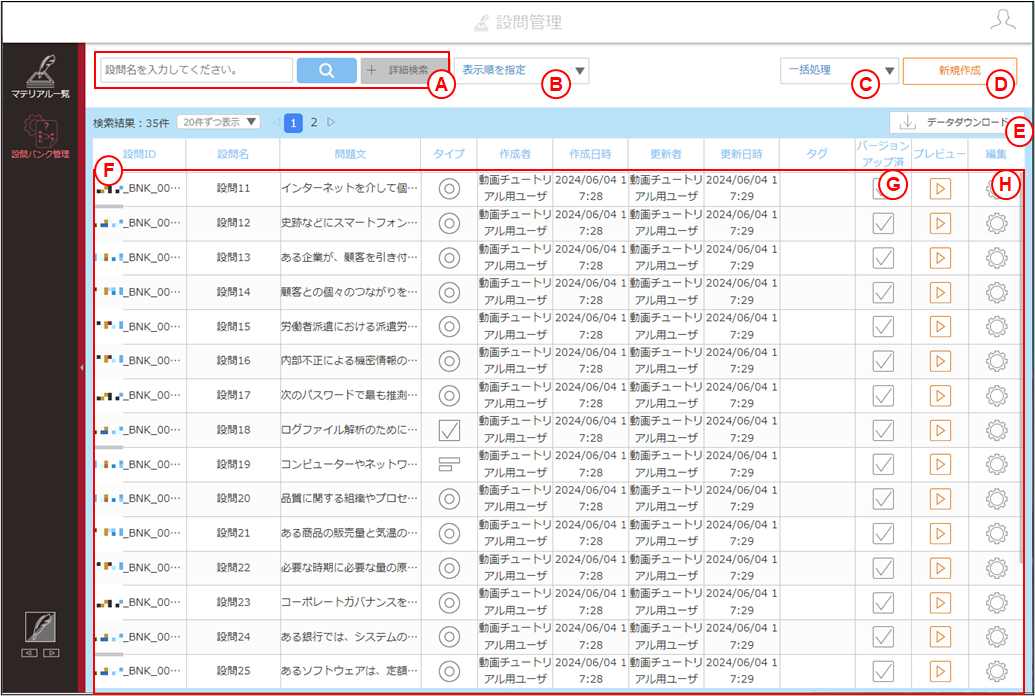Open edit gear for 設問21
The height and width of the screenshot is (696, 1035).
[996, 533]
